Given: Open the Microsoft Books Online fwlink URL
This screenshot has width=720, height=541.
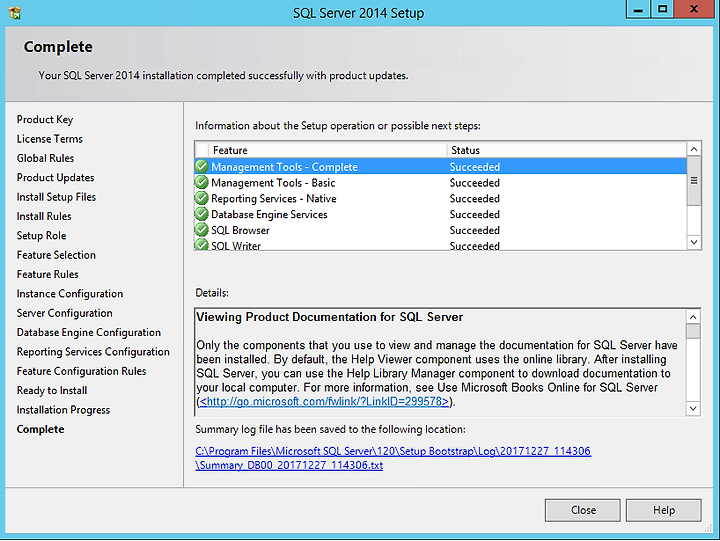Looking at the screenshot, I should (x=324, y=401).
